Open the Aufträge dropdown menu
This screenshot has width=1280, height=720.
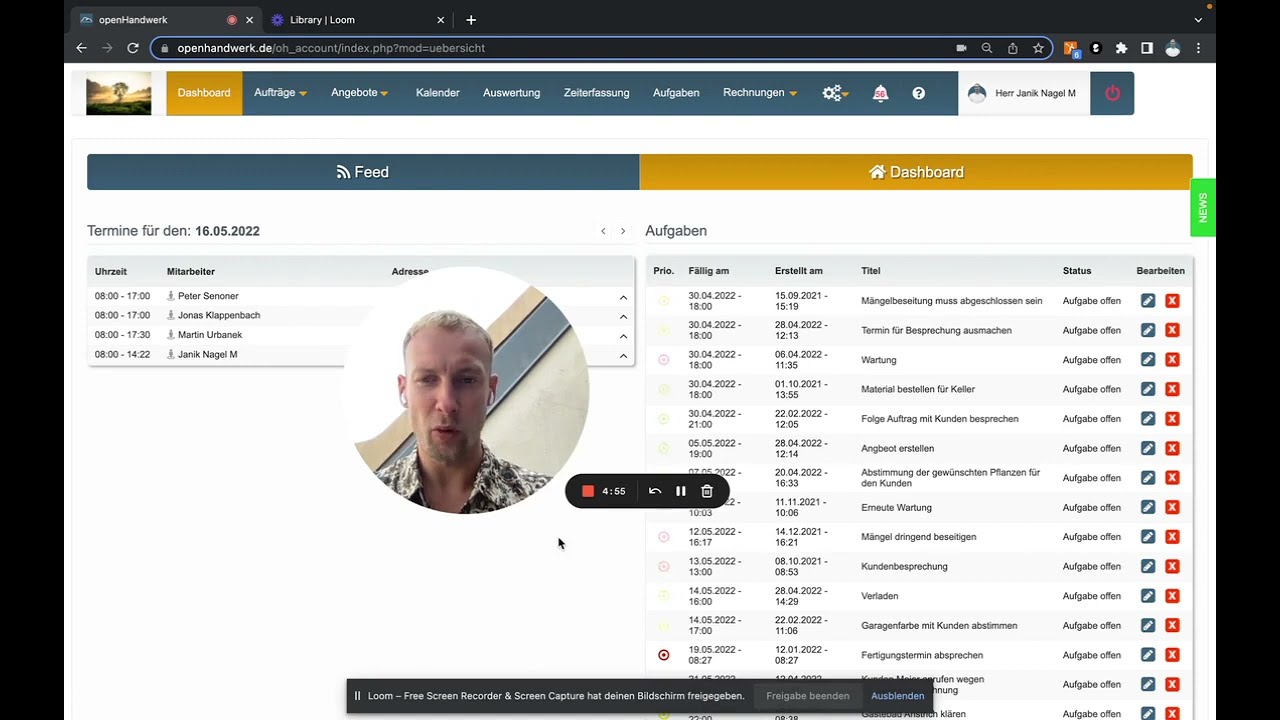click(x=280, y=93)
